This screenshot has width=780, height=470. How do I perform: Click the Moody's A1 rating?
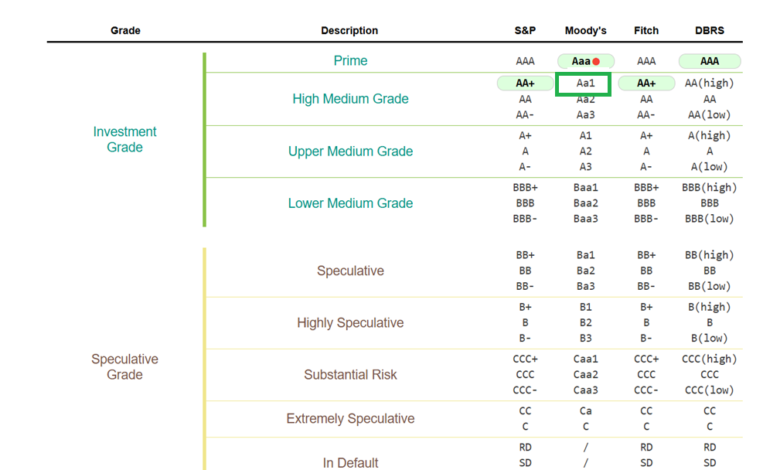pos(585,135)
